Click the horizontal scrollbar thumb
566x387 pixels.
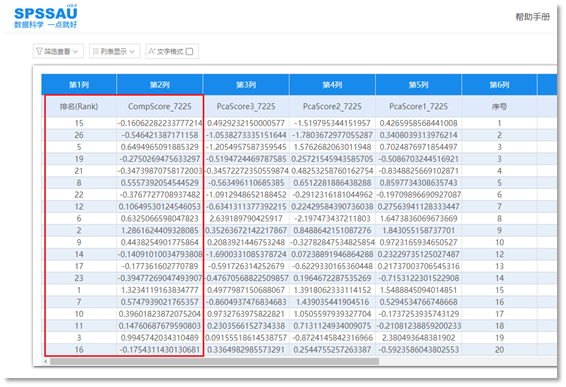pyautogui.click(x=214, y=361)
